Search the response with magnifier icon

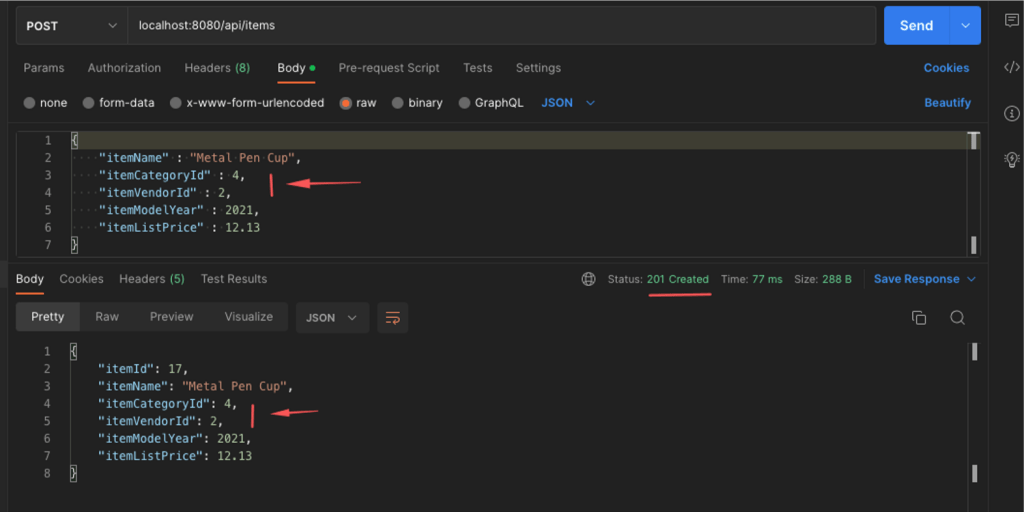[x=957, y=318]
